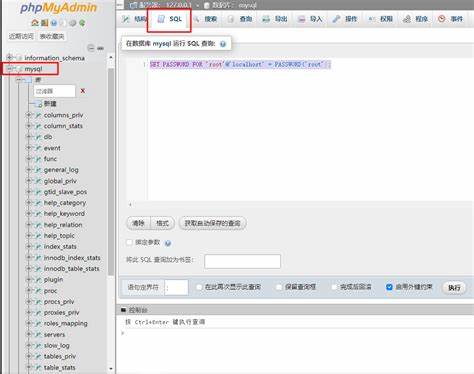The width and height of the screenshot is (474, 374).
Task: Open the Query tab
Action: (240, 19)
